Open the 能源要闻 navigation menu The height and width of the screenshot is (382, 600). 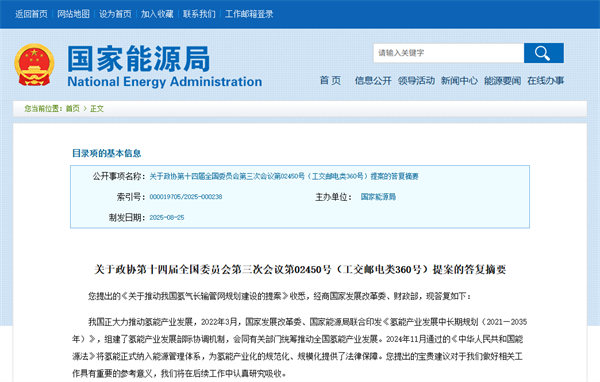[x=502, y=80]
